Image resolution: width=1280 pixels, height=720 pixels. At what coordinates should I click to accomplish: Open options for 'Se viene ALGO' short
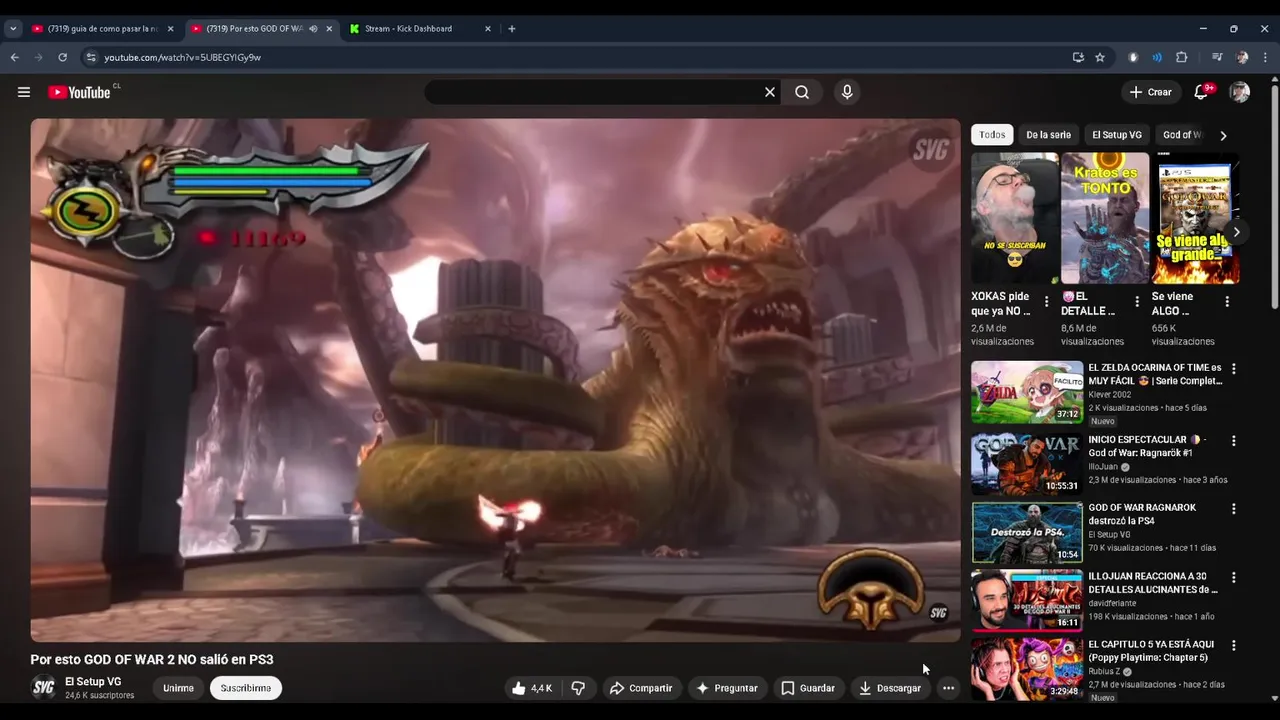[1227, 301]
